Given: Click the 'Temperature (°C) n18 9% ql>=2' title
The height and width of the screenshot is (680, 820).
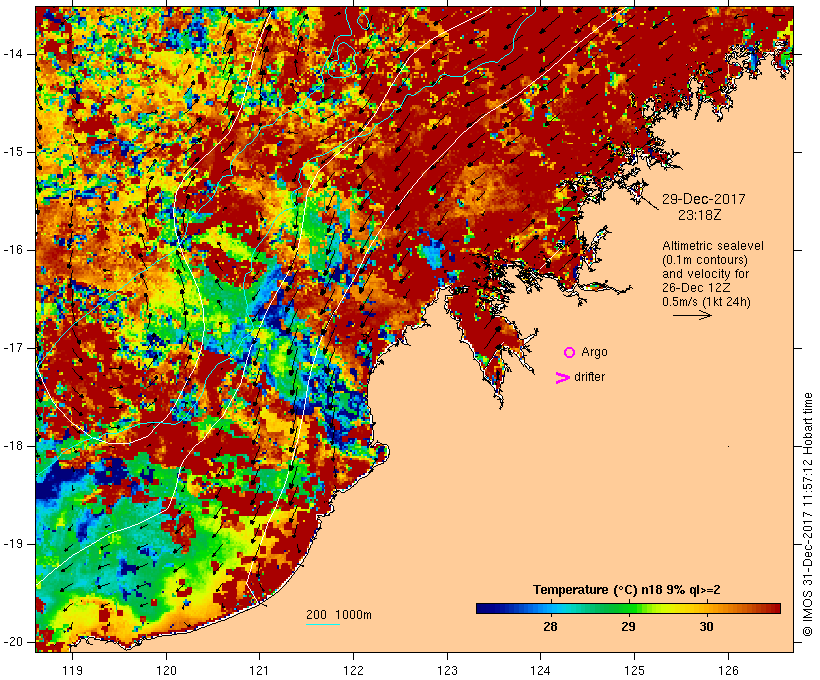Looking at the screenshot, I should [627, 590].
